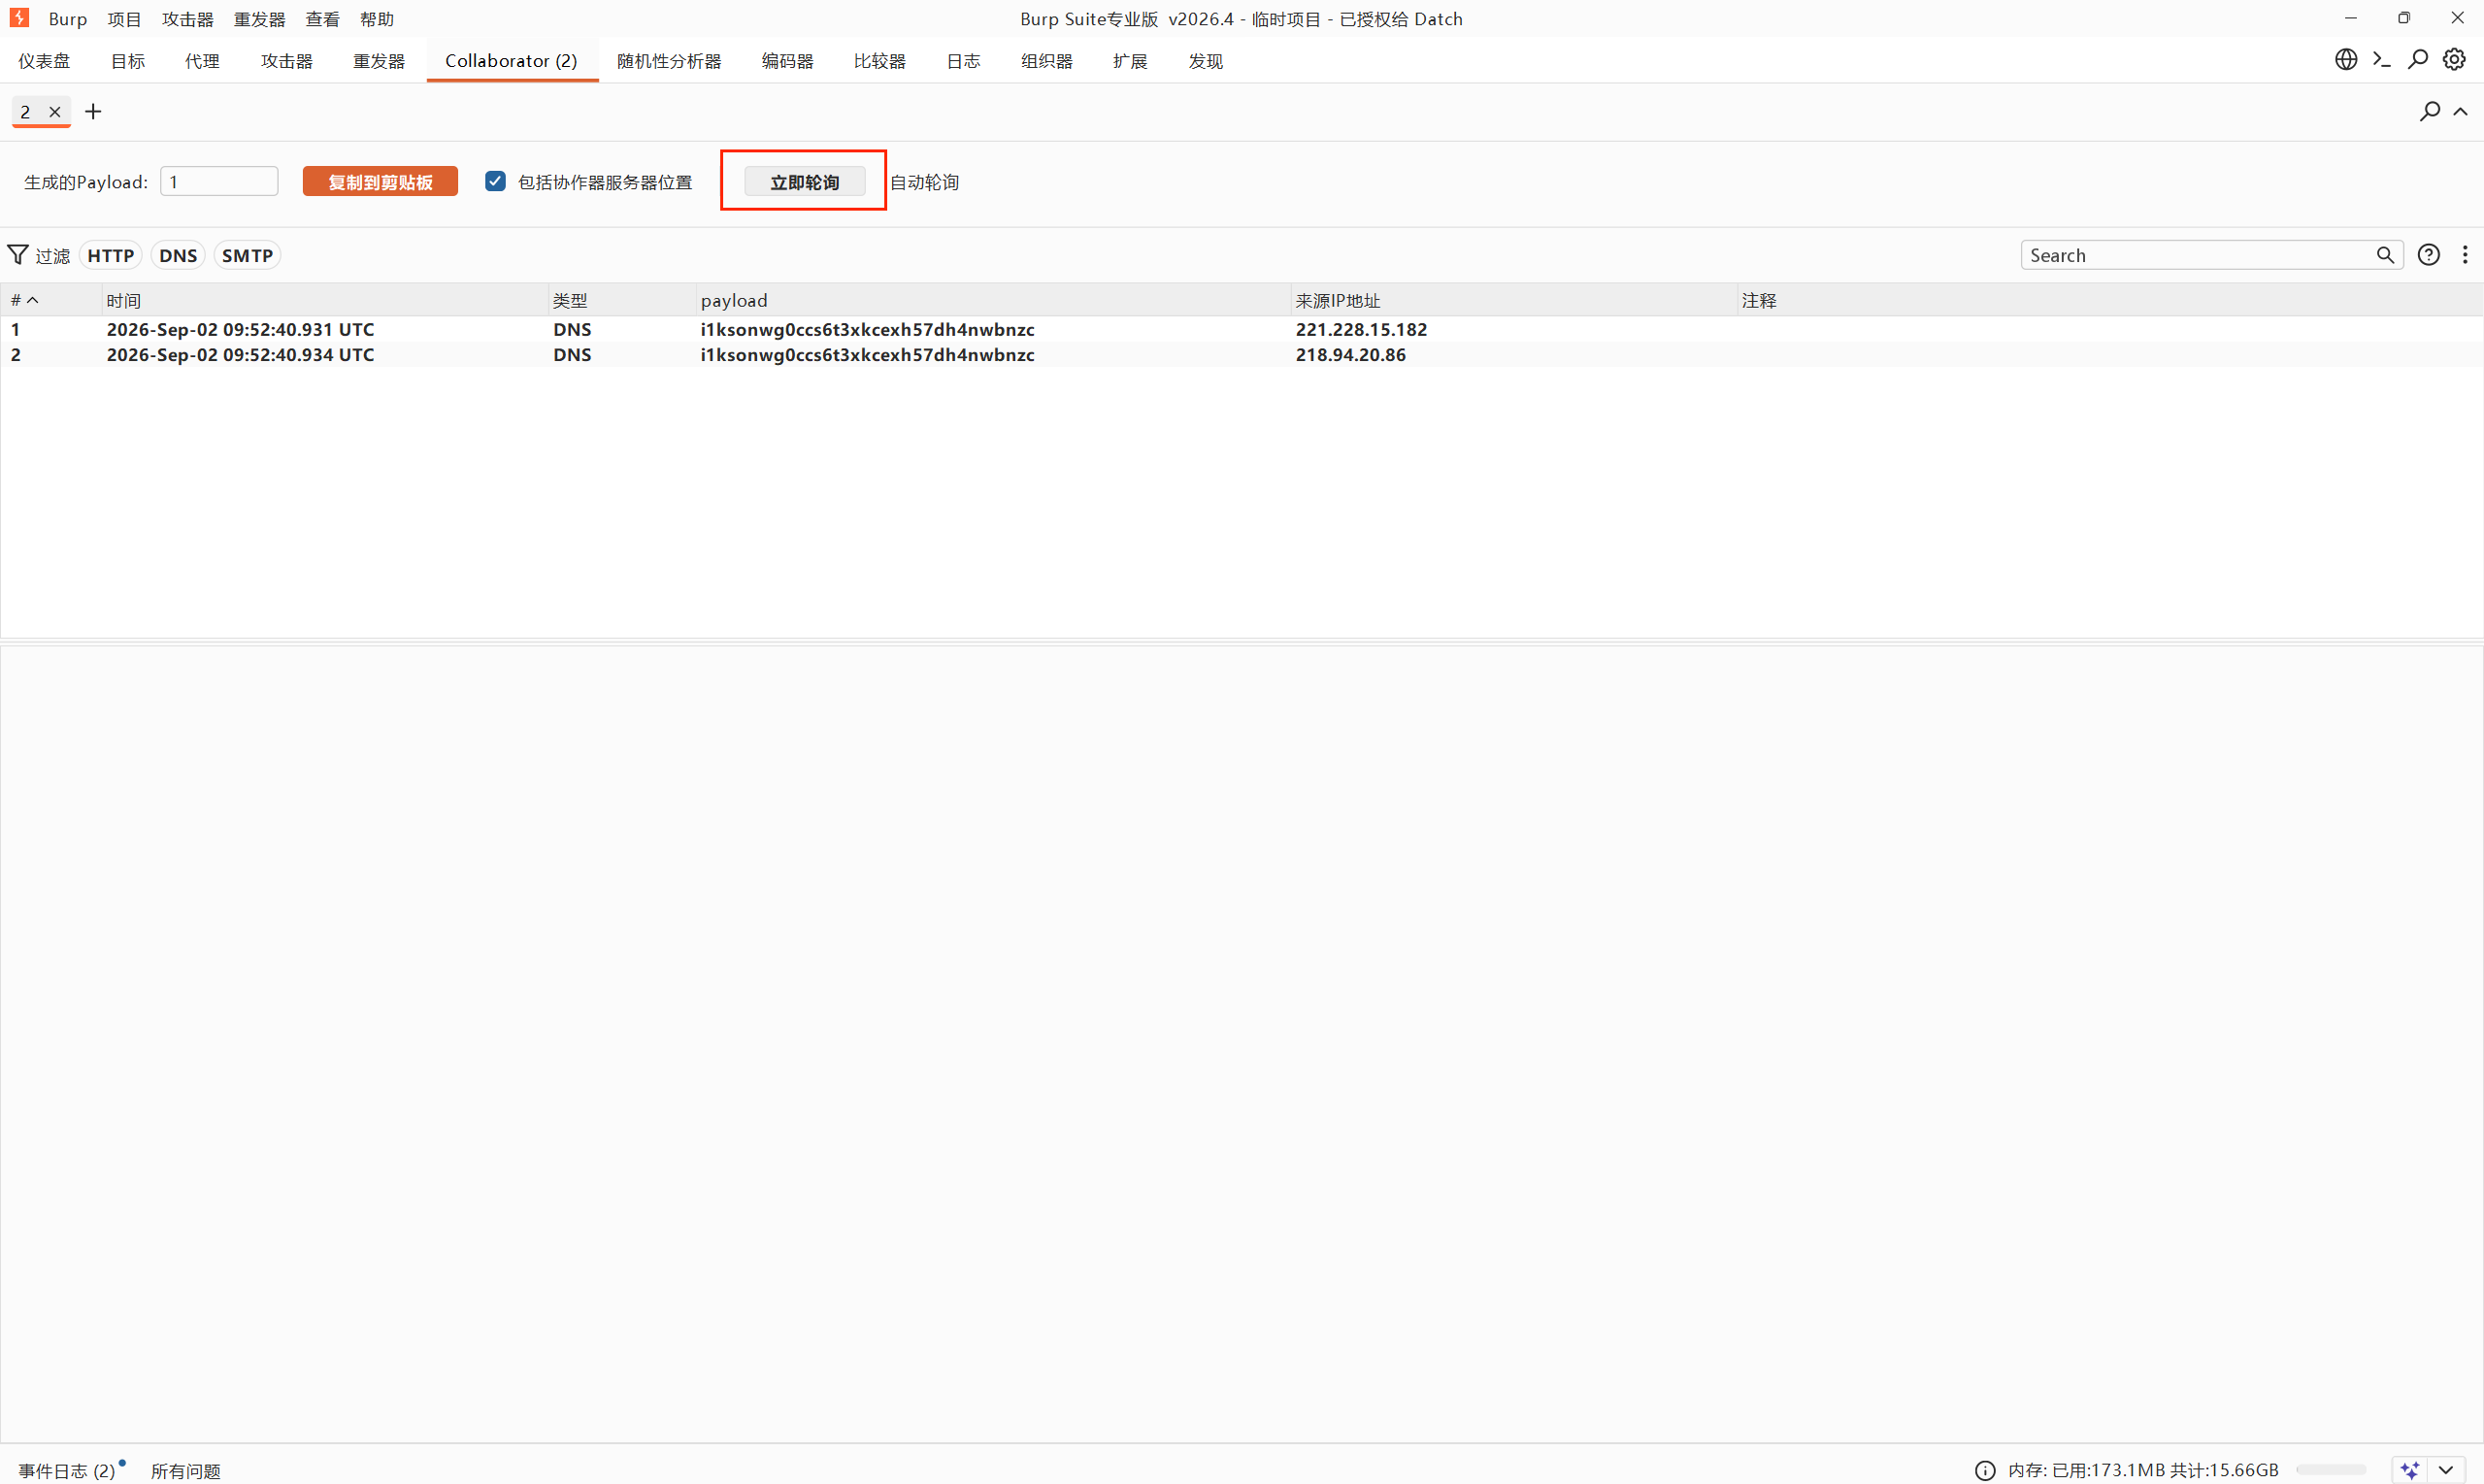The image size is (2484, 1484).
Task: Switch to the 代理 tab
Action: tap(202, 61)
